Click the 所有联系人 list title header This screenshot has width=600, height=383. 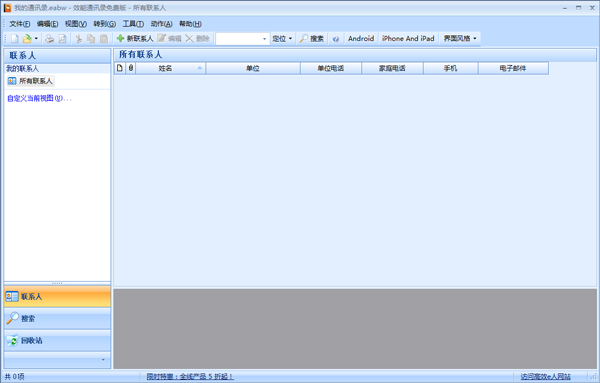[140, 54]
